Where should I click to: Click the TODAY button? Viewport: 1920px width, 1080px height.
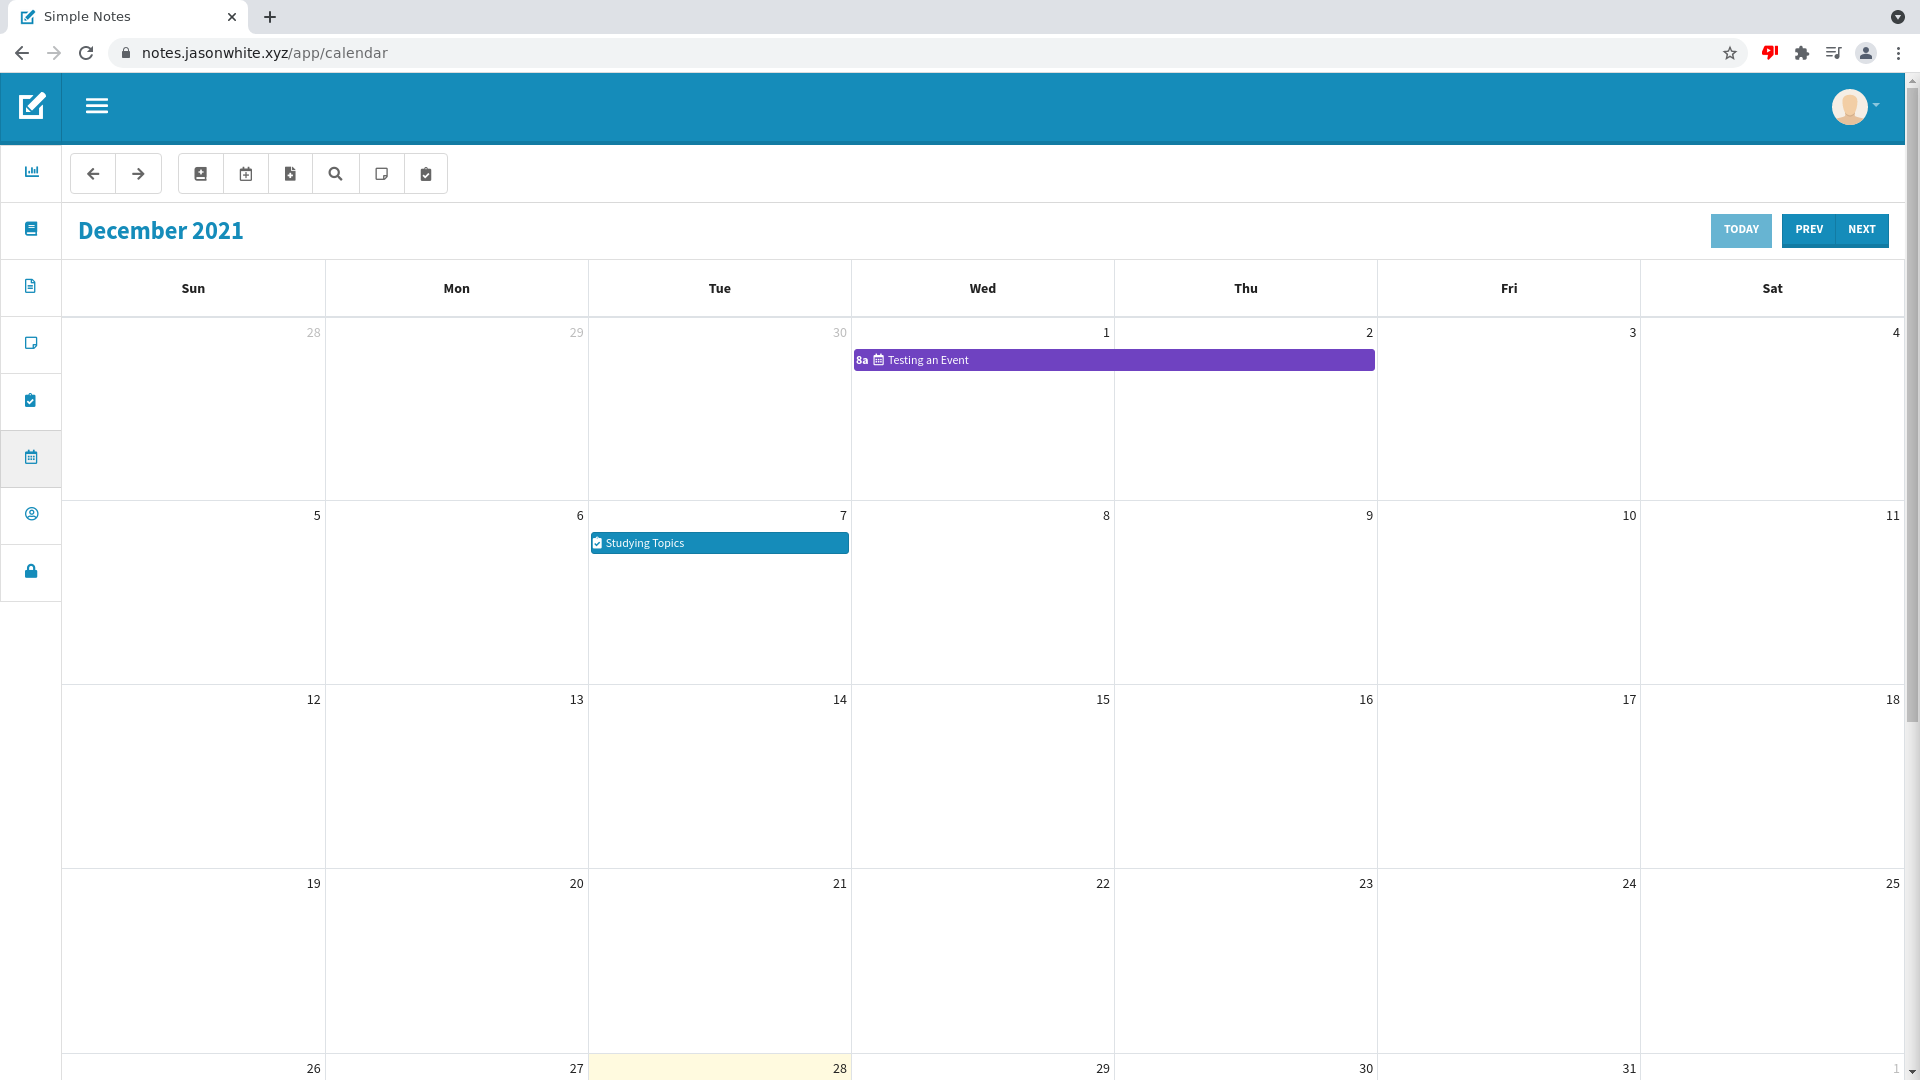[x=1741, y=230]
